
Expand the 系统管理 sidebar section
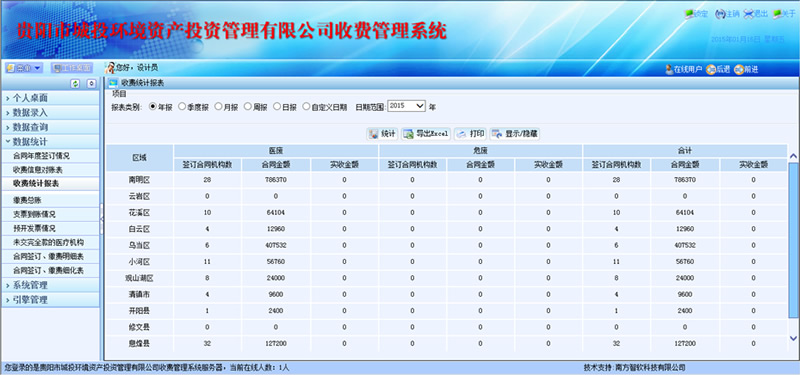tap(50, 285)
